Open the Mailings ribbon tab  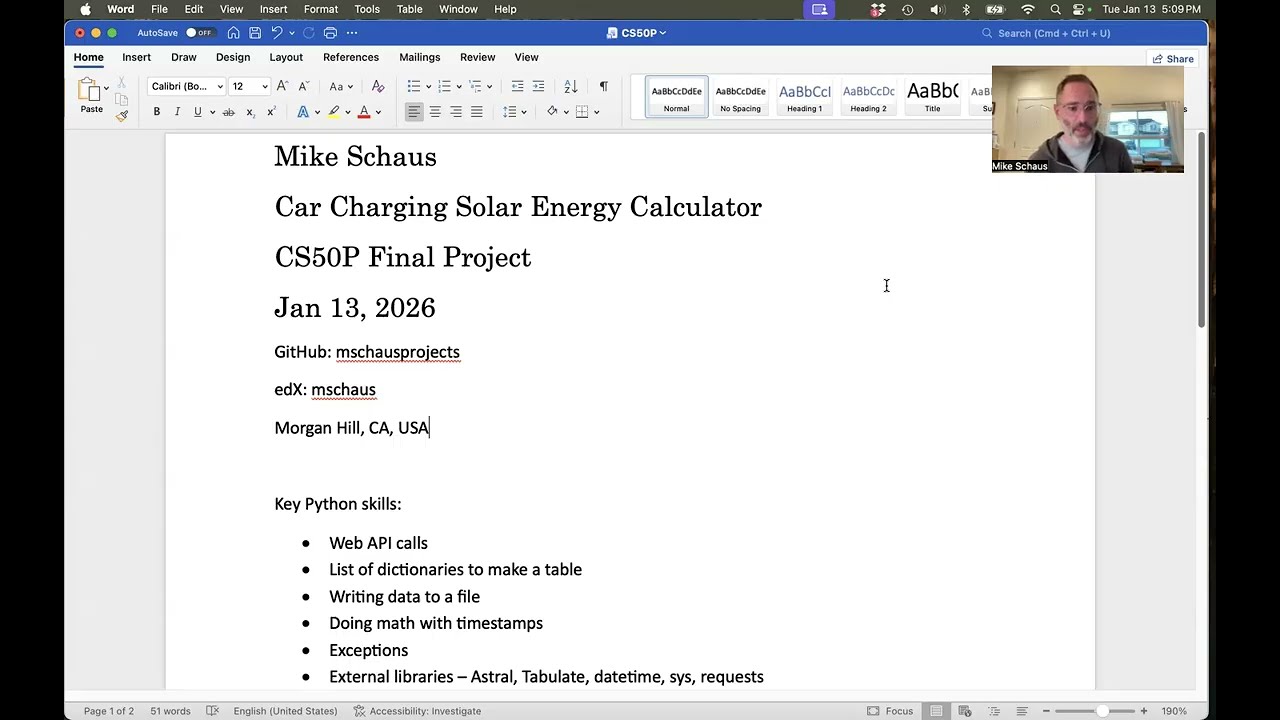point(420,58)
